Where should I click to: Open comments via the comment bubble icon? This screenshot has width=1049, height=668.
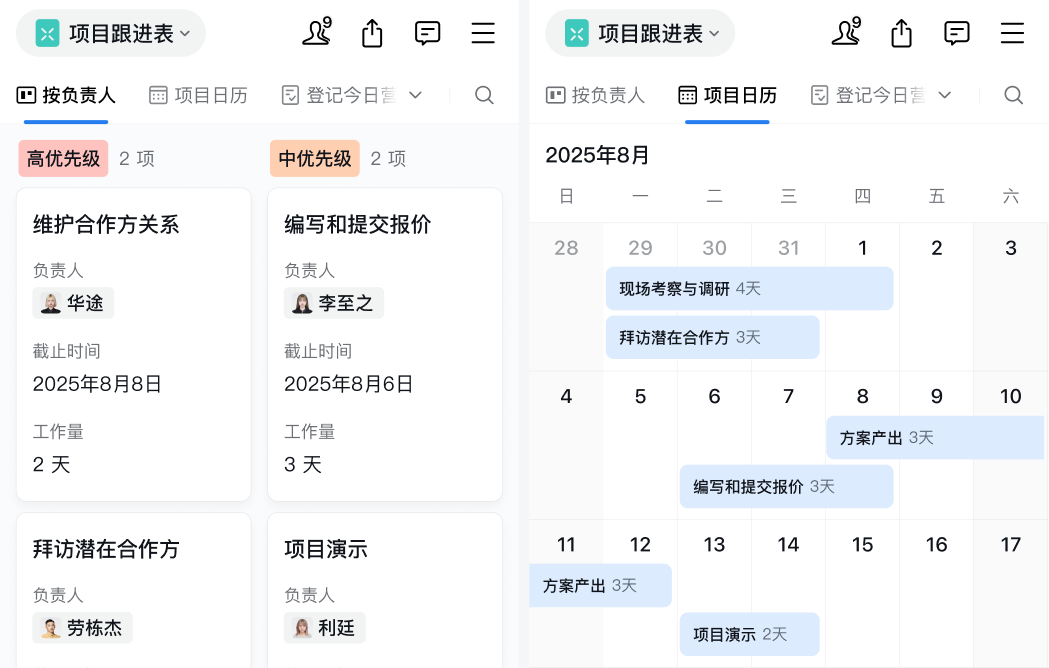[x=427, y=33]
